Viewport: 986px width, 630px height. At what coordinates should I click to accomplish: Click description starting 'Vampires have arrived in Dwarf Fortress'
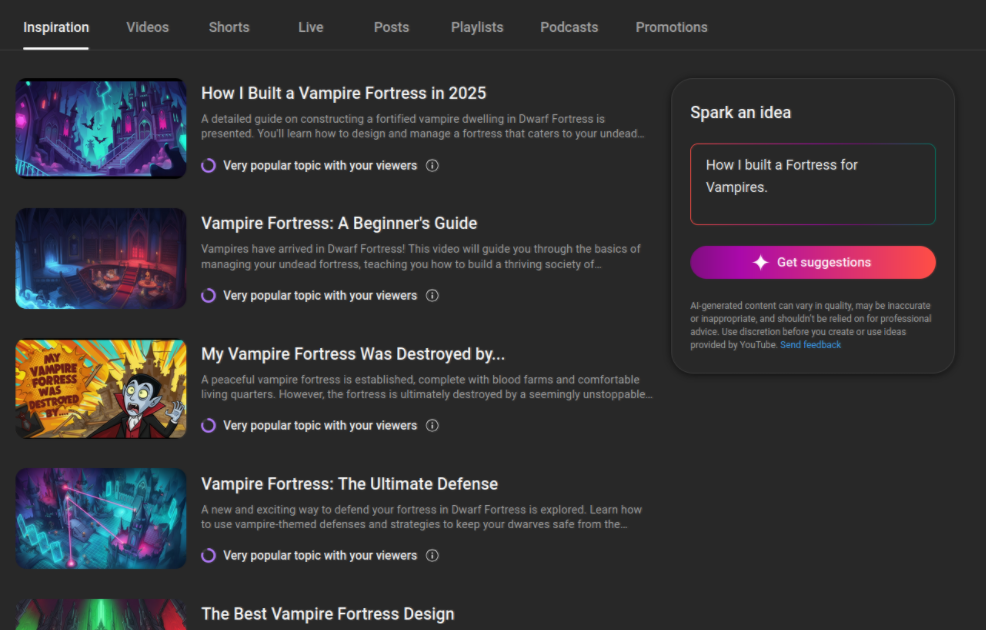click(x=421, y=257)
